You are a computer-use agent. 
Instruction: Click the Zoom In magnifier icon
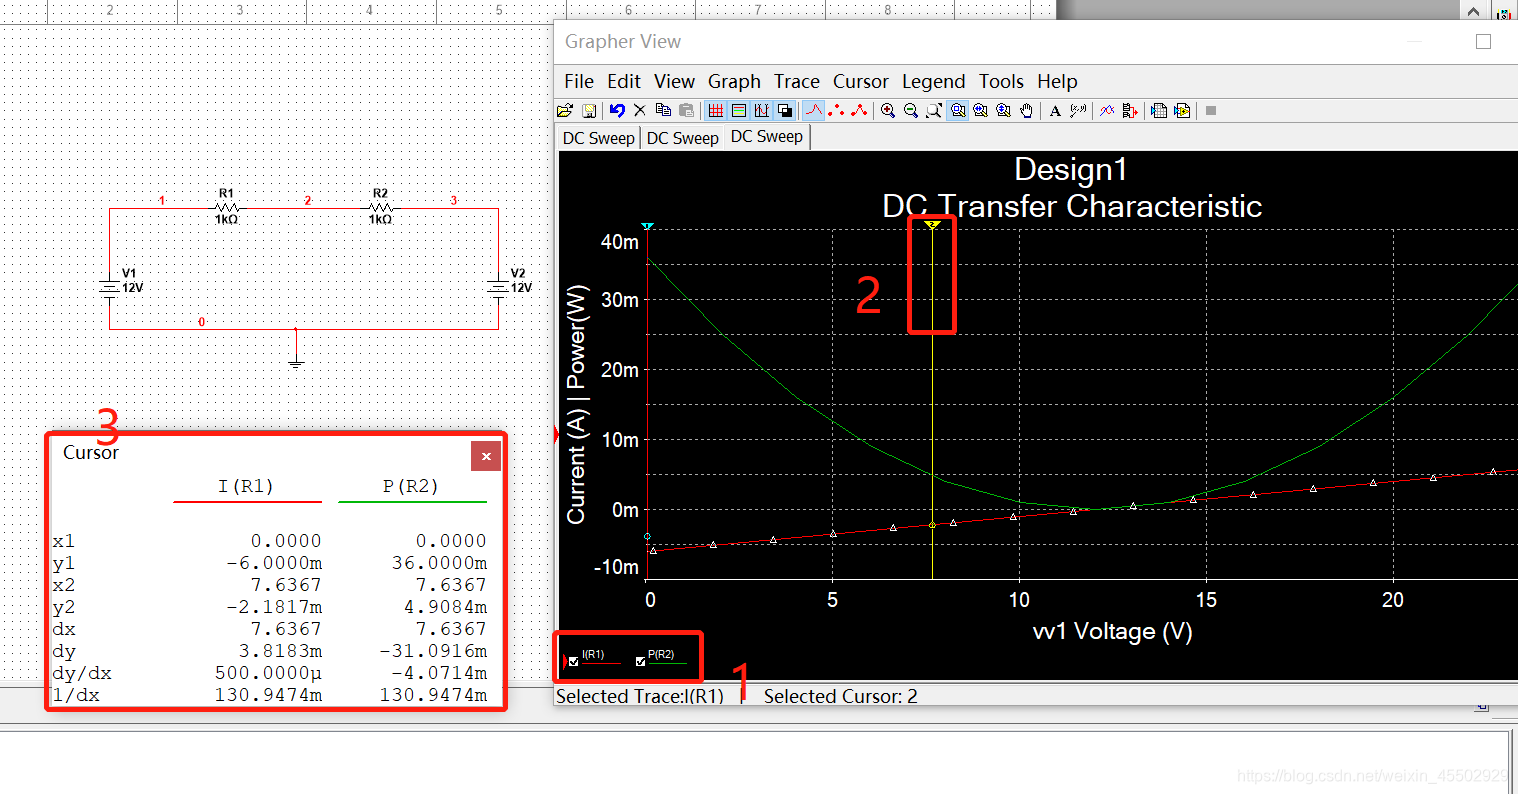tap(888, 110)
